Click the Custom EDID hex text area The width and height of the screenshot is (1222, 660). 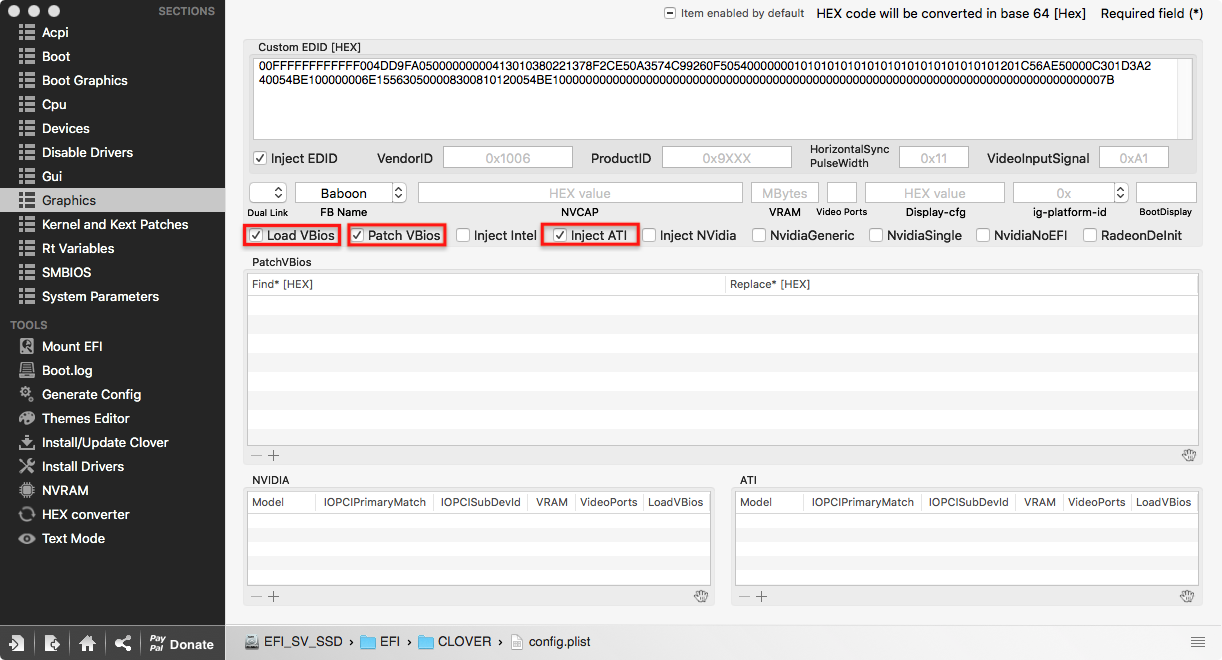tap(722, 97)
